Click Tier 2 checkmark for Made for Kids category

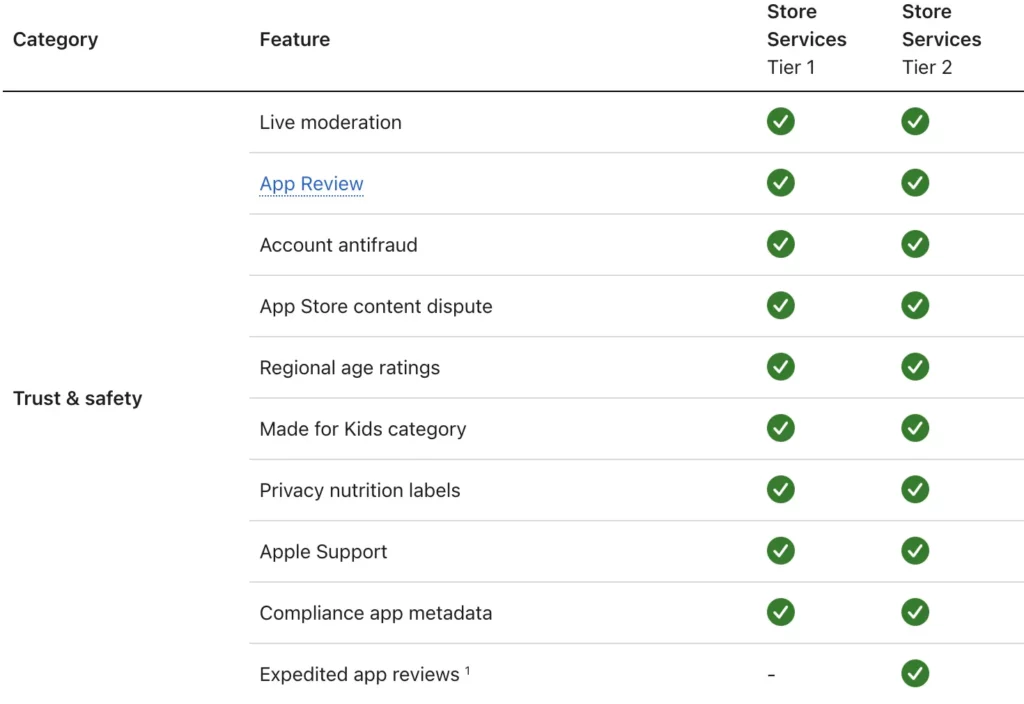[915, 428]
